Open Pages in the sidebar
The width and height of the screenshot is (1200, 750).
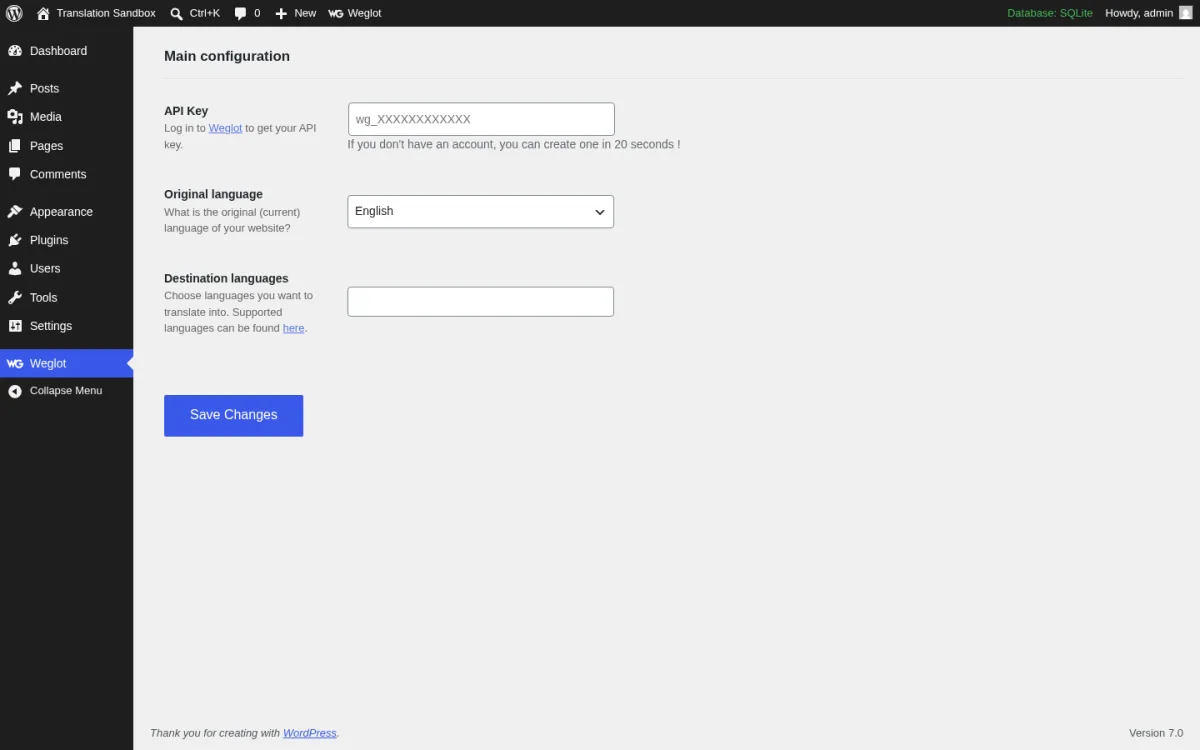pos(66,146)
